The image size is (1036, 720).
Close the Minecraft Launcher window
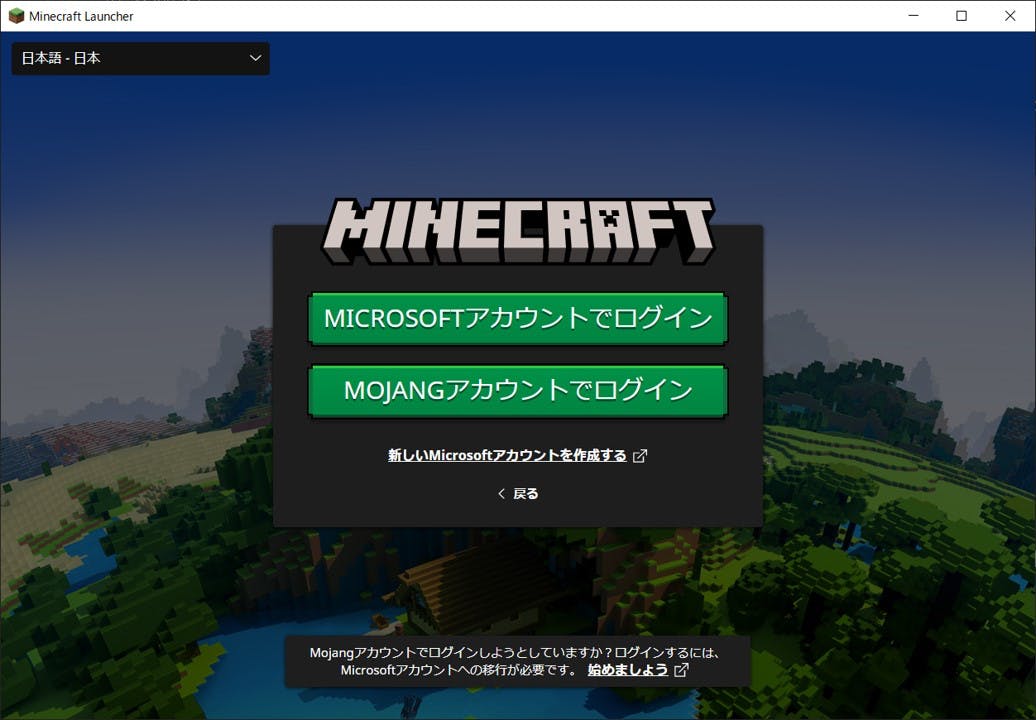(1007, 16)
